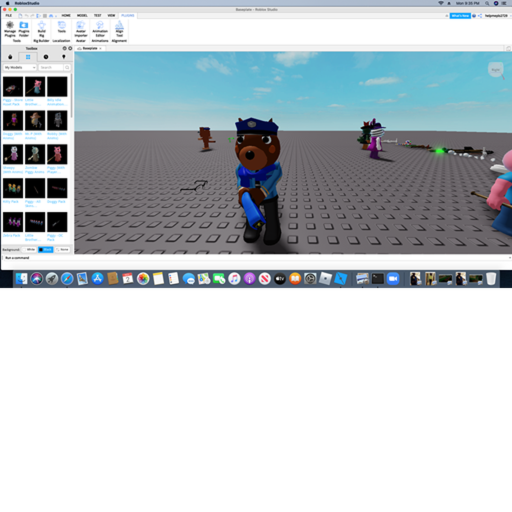Switch to the Inventory grid tab in Toolbox
This screenshot has height=512, width=512.
28,57
